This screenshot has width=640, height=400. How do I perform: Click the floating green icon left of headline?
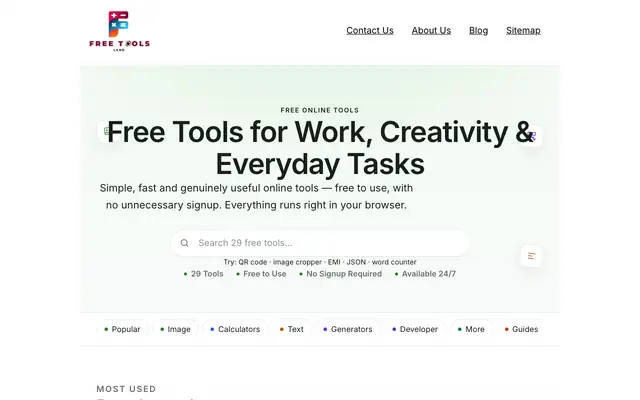point(107,131)
